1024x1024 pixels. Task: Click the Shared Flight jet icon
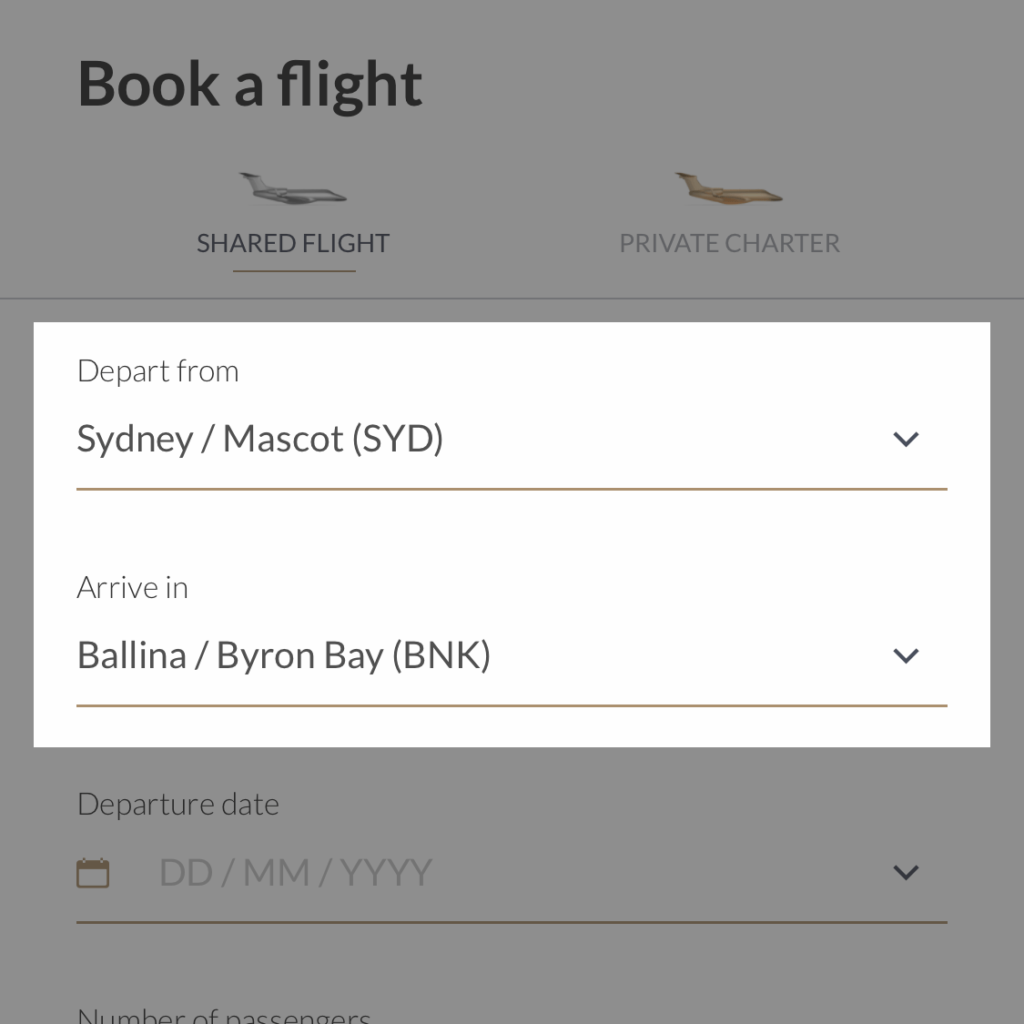pyautogui.click(x=293, y=188)
